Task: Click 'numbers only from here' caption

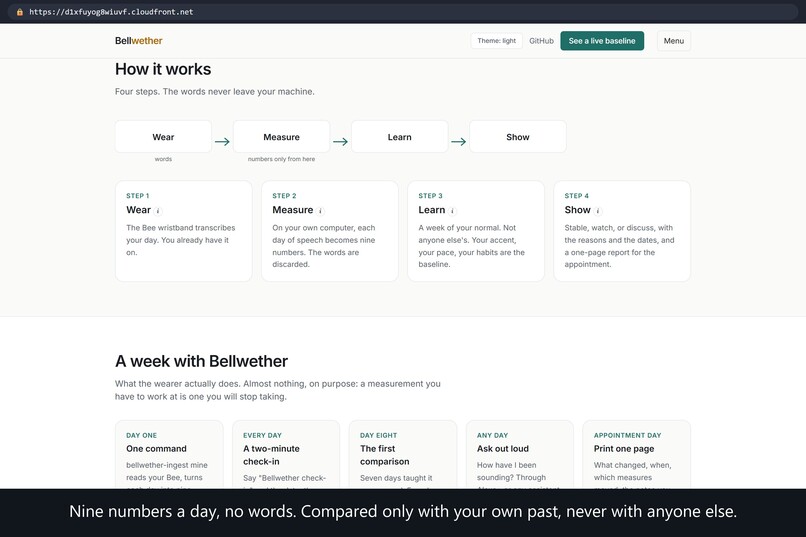Action: [281, 159]
